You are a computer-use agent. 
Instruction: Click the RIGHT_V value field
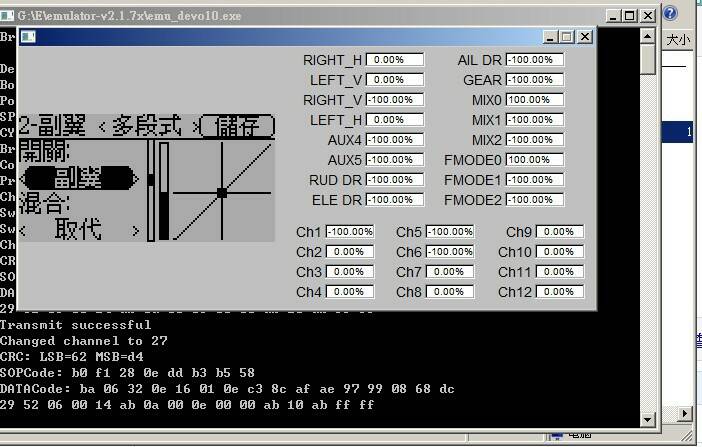395,99
